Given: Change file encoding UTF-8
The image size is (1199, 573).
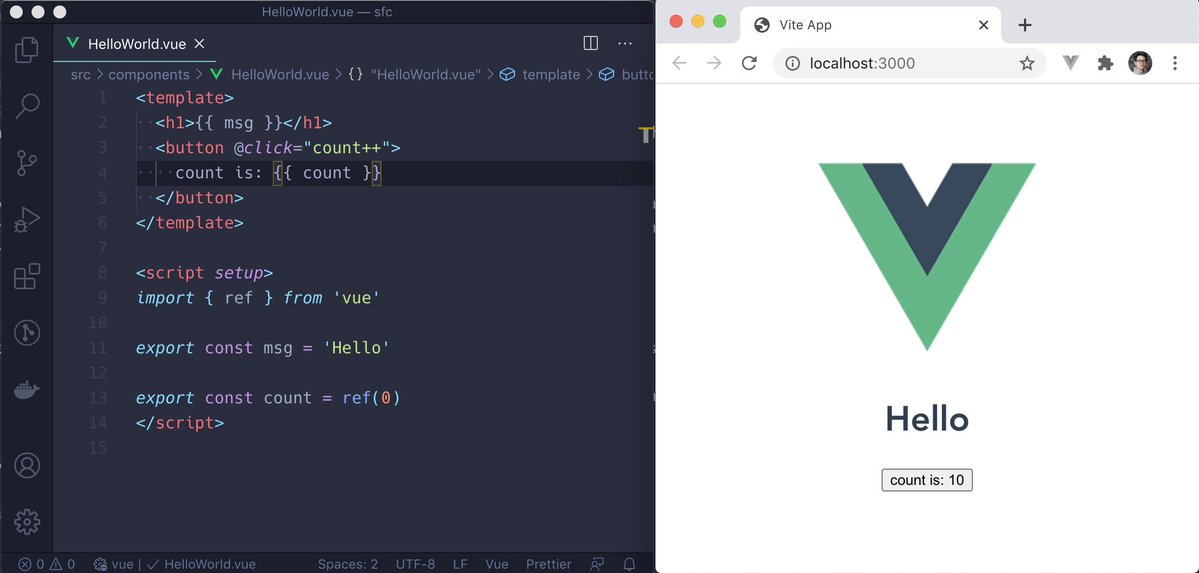Looking at the screenshot, I should tap(415, 565).
